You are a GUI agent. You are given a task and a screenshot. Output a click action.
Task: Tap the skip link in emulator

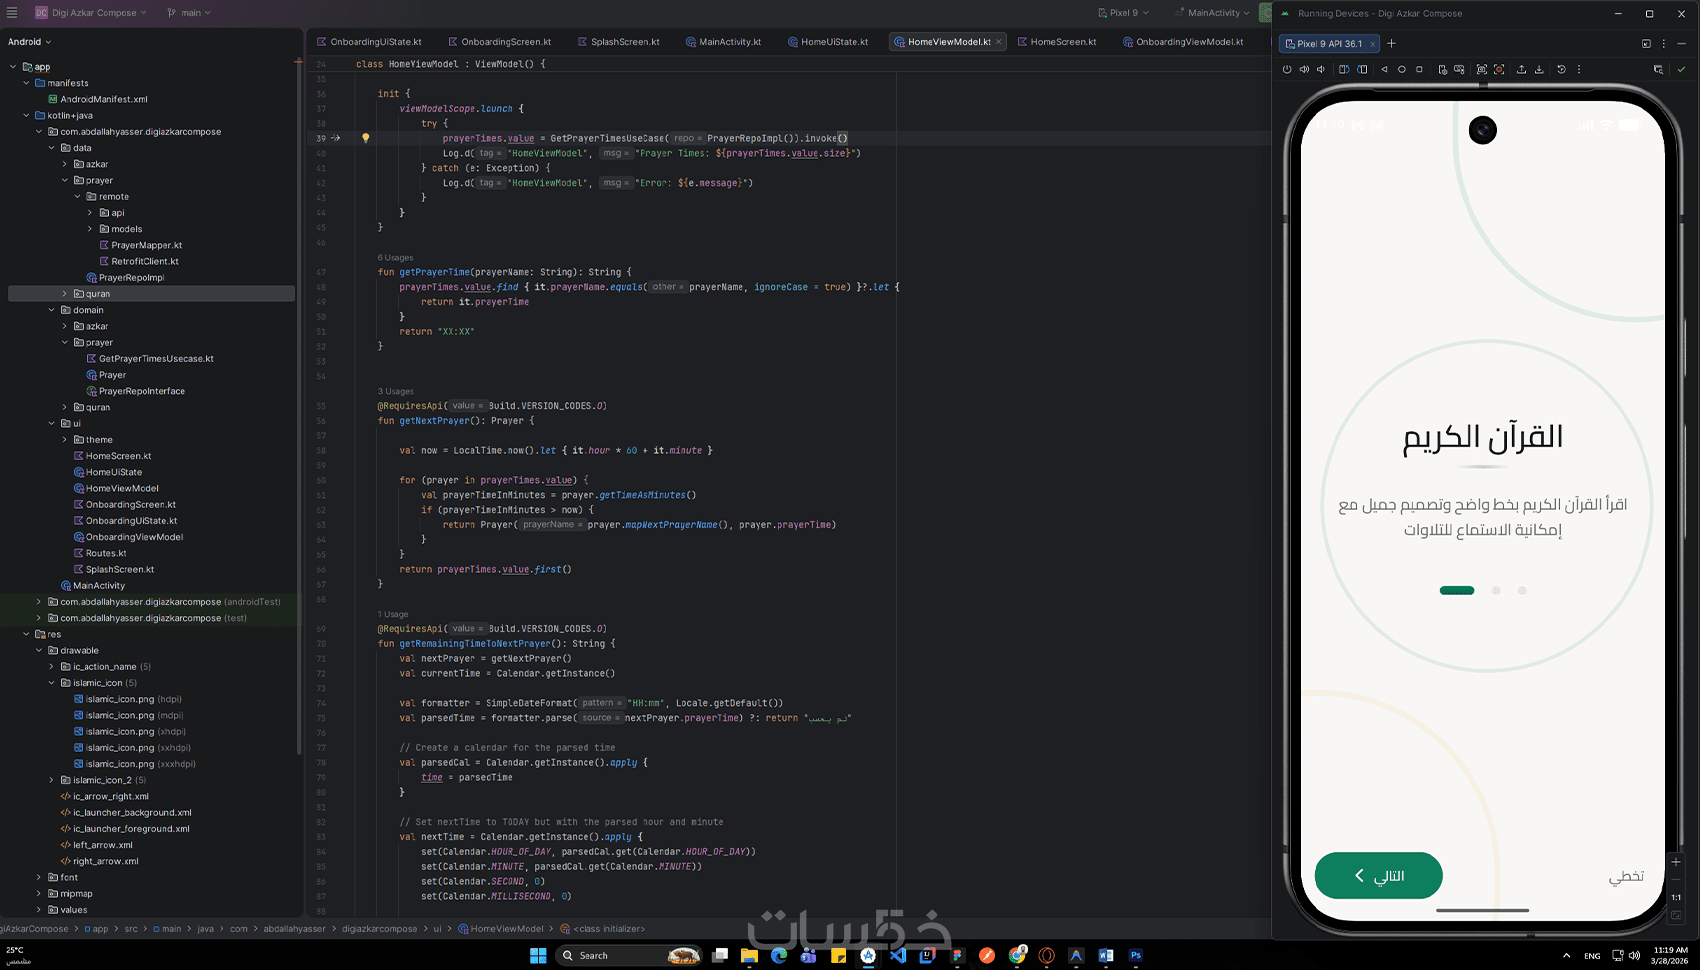(1626, 876)
